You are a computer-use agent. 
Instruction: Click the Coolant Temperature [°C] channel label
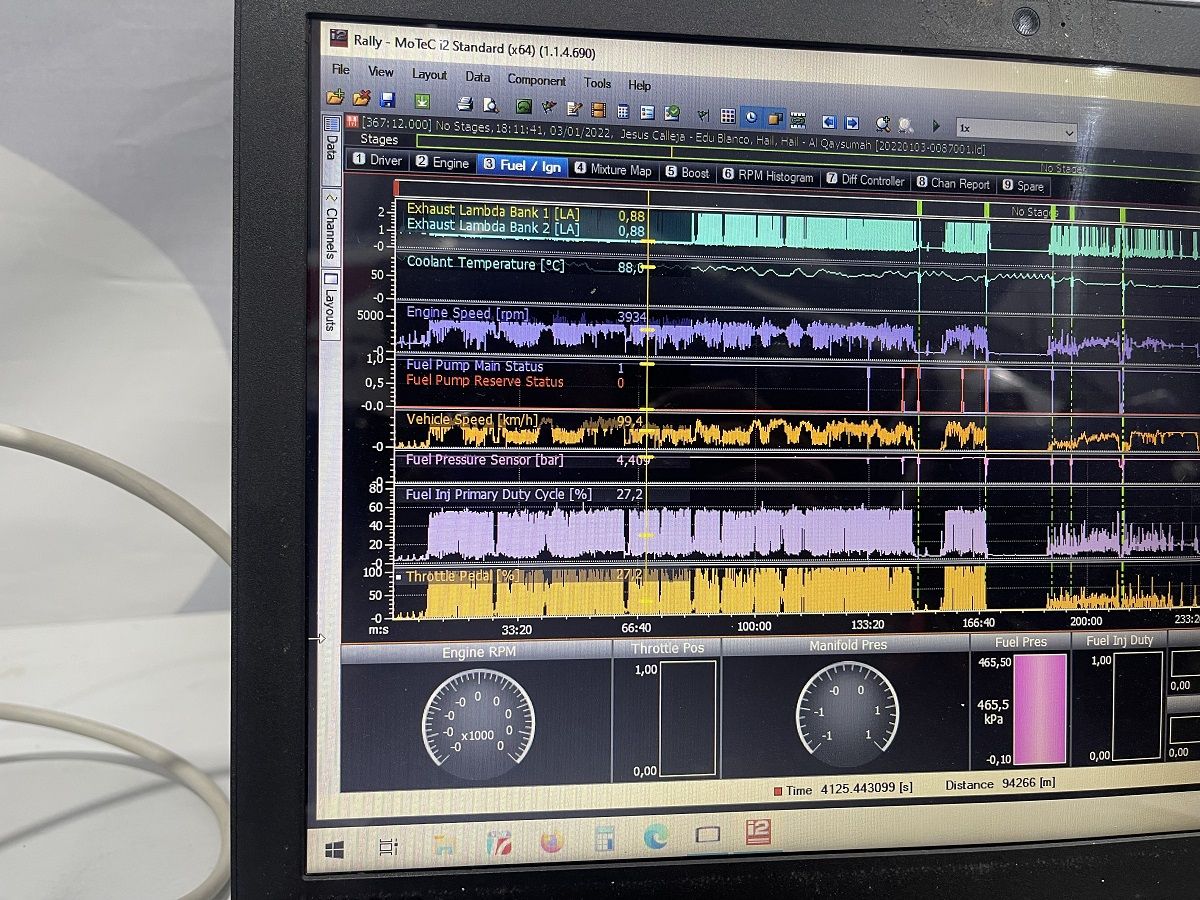pos(485,264)
